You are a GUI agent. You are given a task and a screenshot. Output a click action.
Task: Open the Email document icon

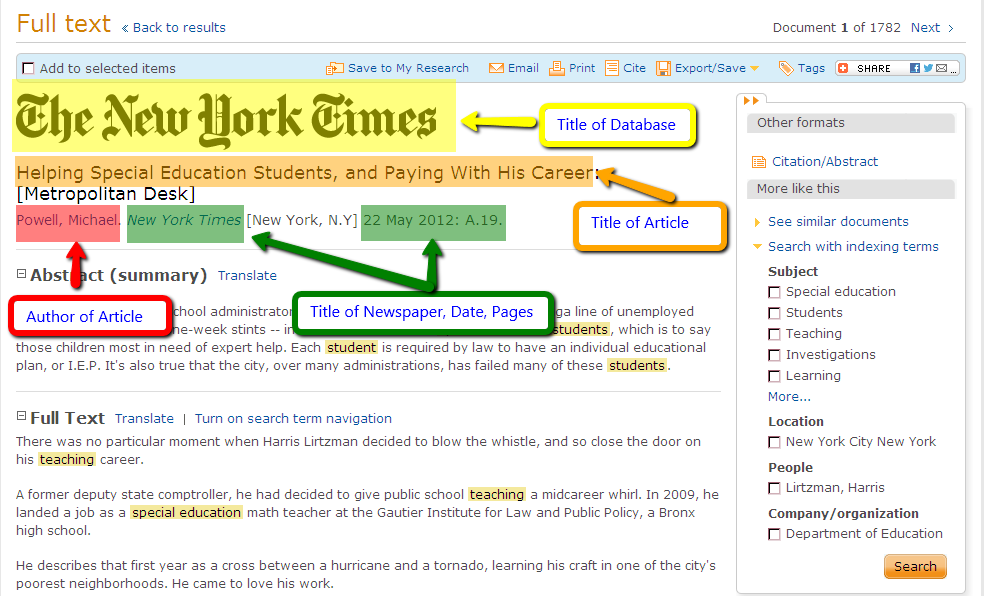(497, 67)
